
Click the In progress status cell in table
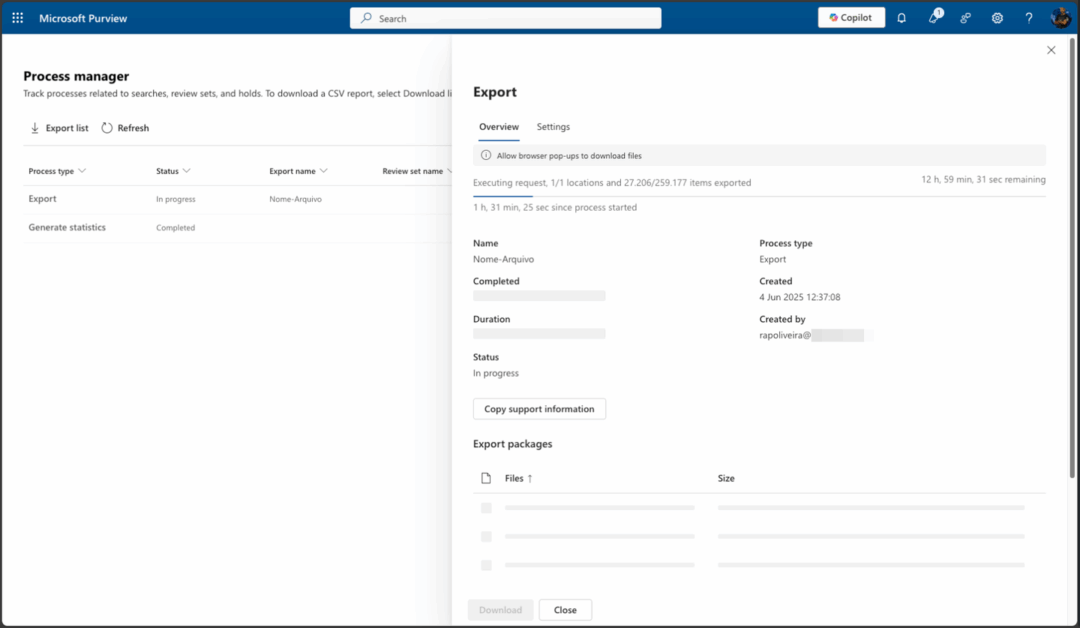click(x=176, y=199)
